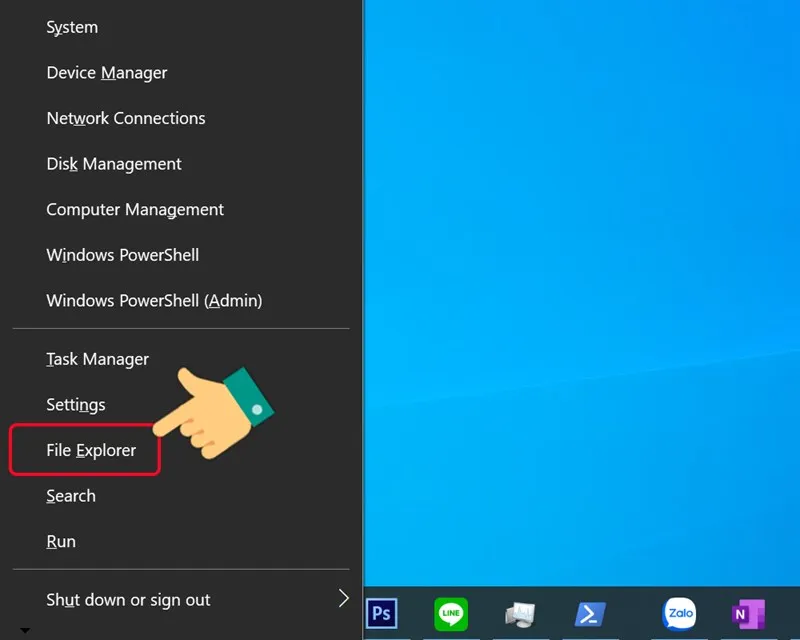Click the small down arrow at menu bottom
This screenshot has width=800, height=640.
(x=25, y=631)
